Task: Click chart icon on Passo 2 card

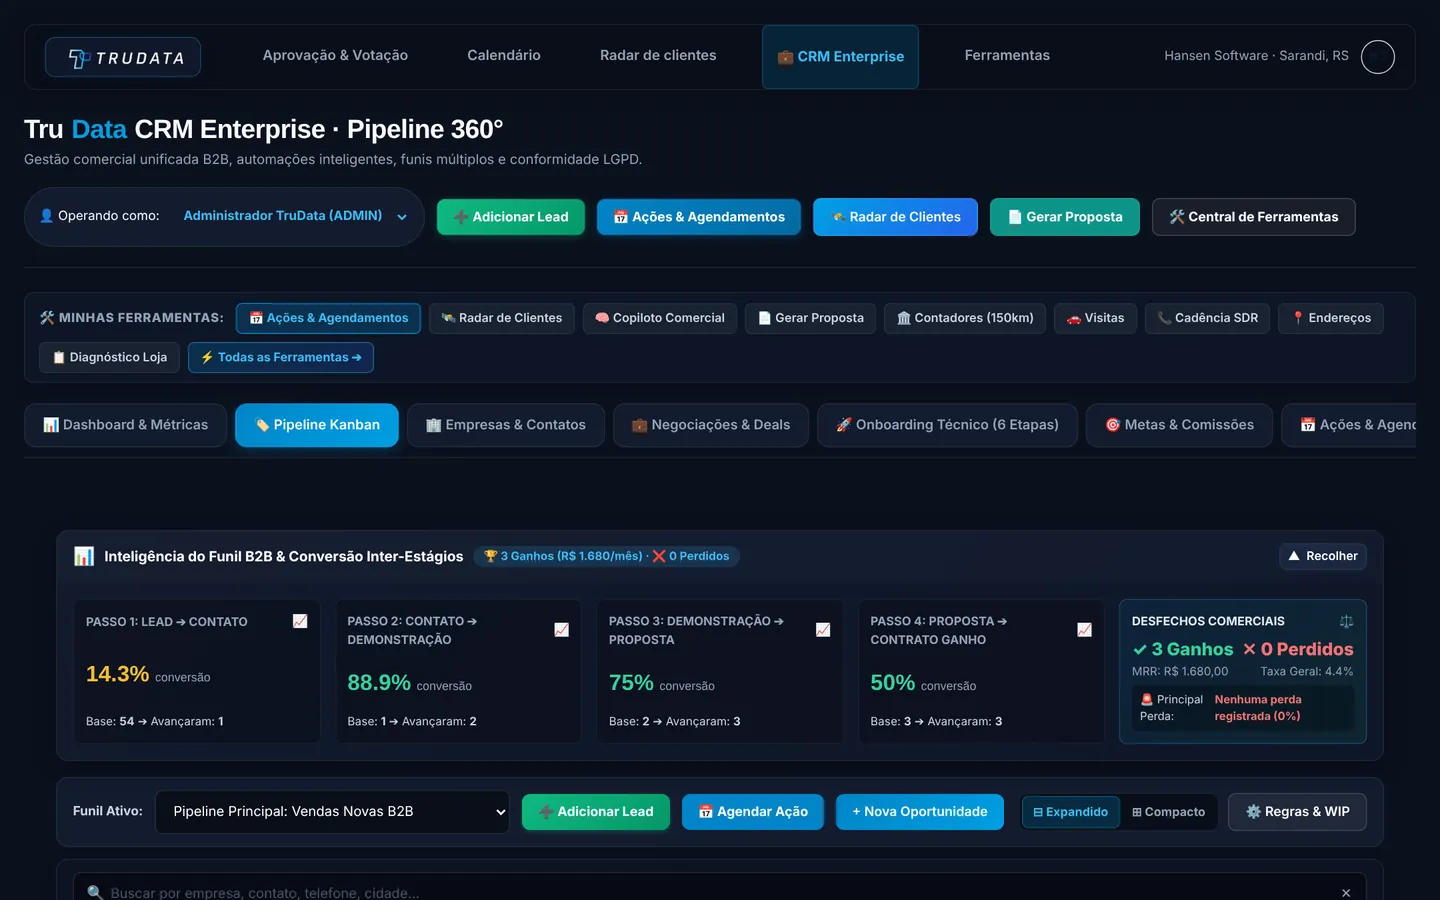Action: click(561, 630)
